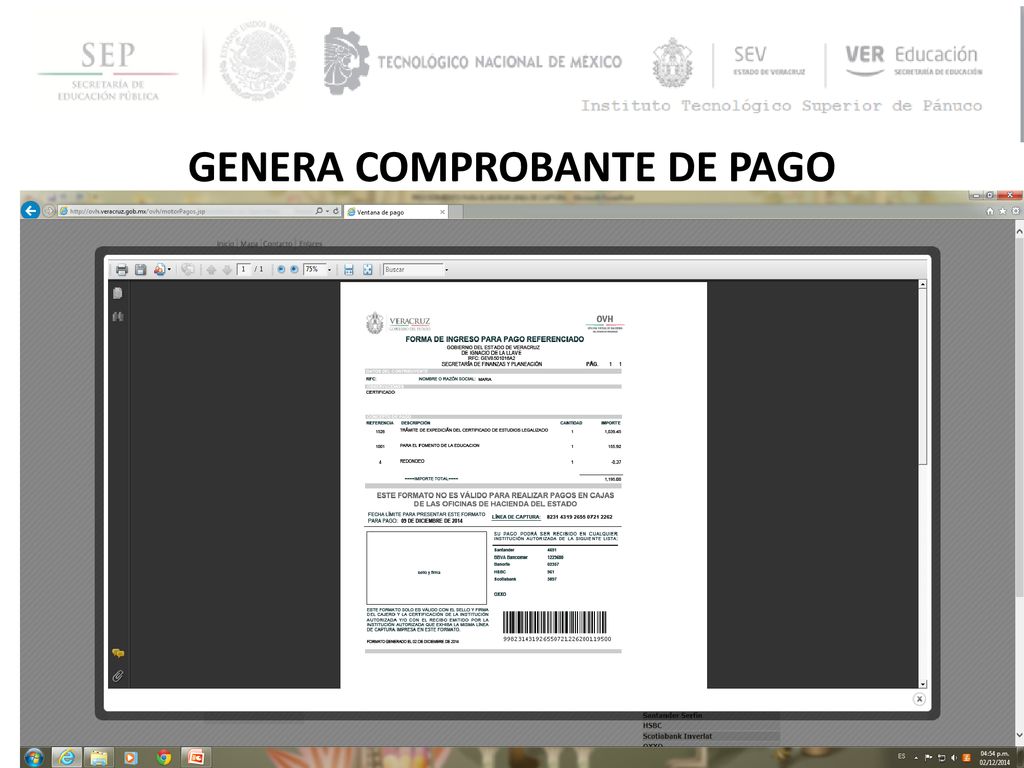1024x768 pixels.
Task: Zoom out with the minus circle button
Action: click(281, 269)
